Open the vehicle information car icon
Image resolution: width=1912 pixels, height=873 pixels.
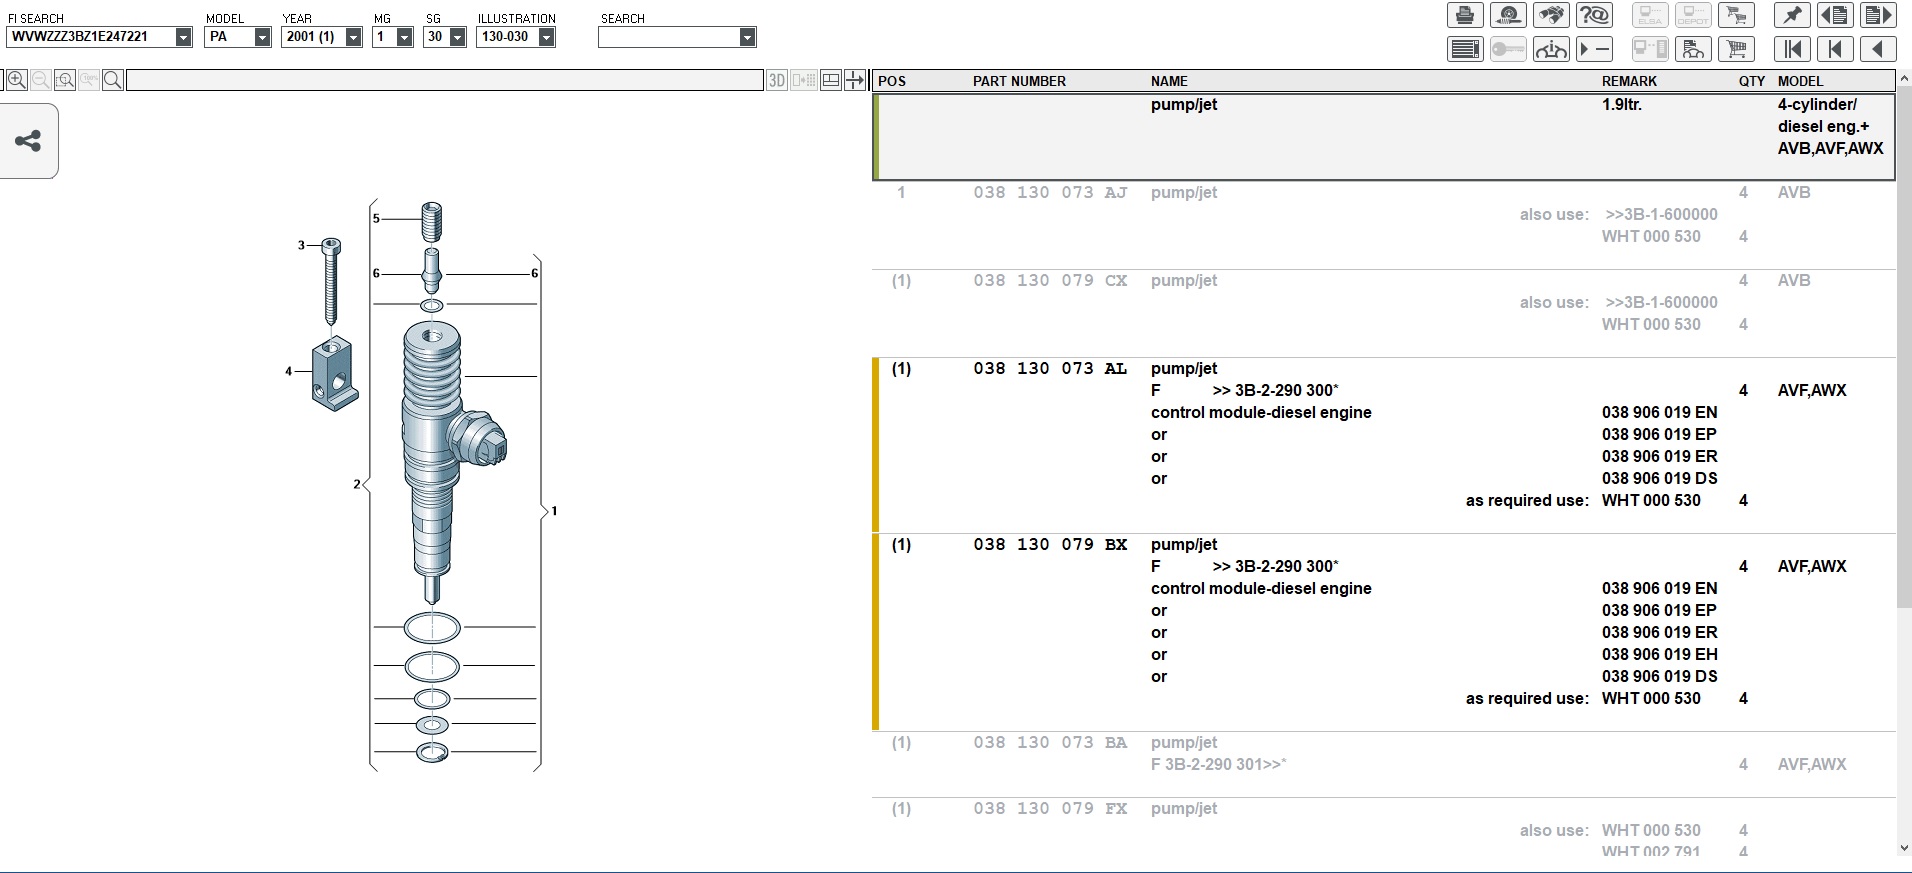click(1551, 49)
